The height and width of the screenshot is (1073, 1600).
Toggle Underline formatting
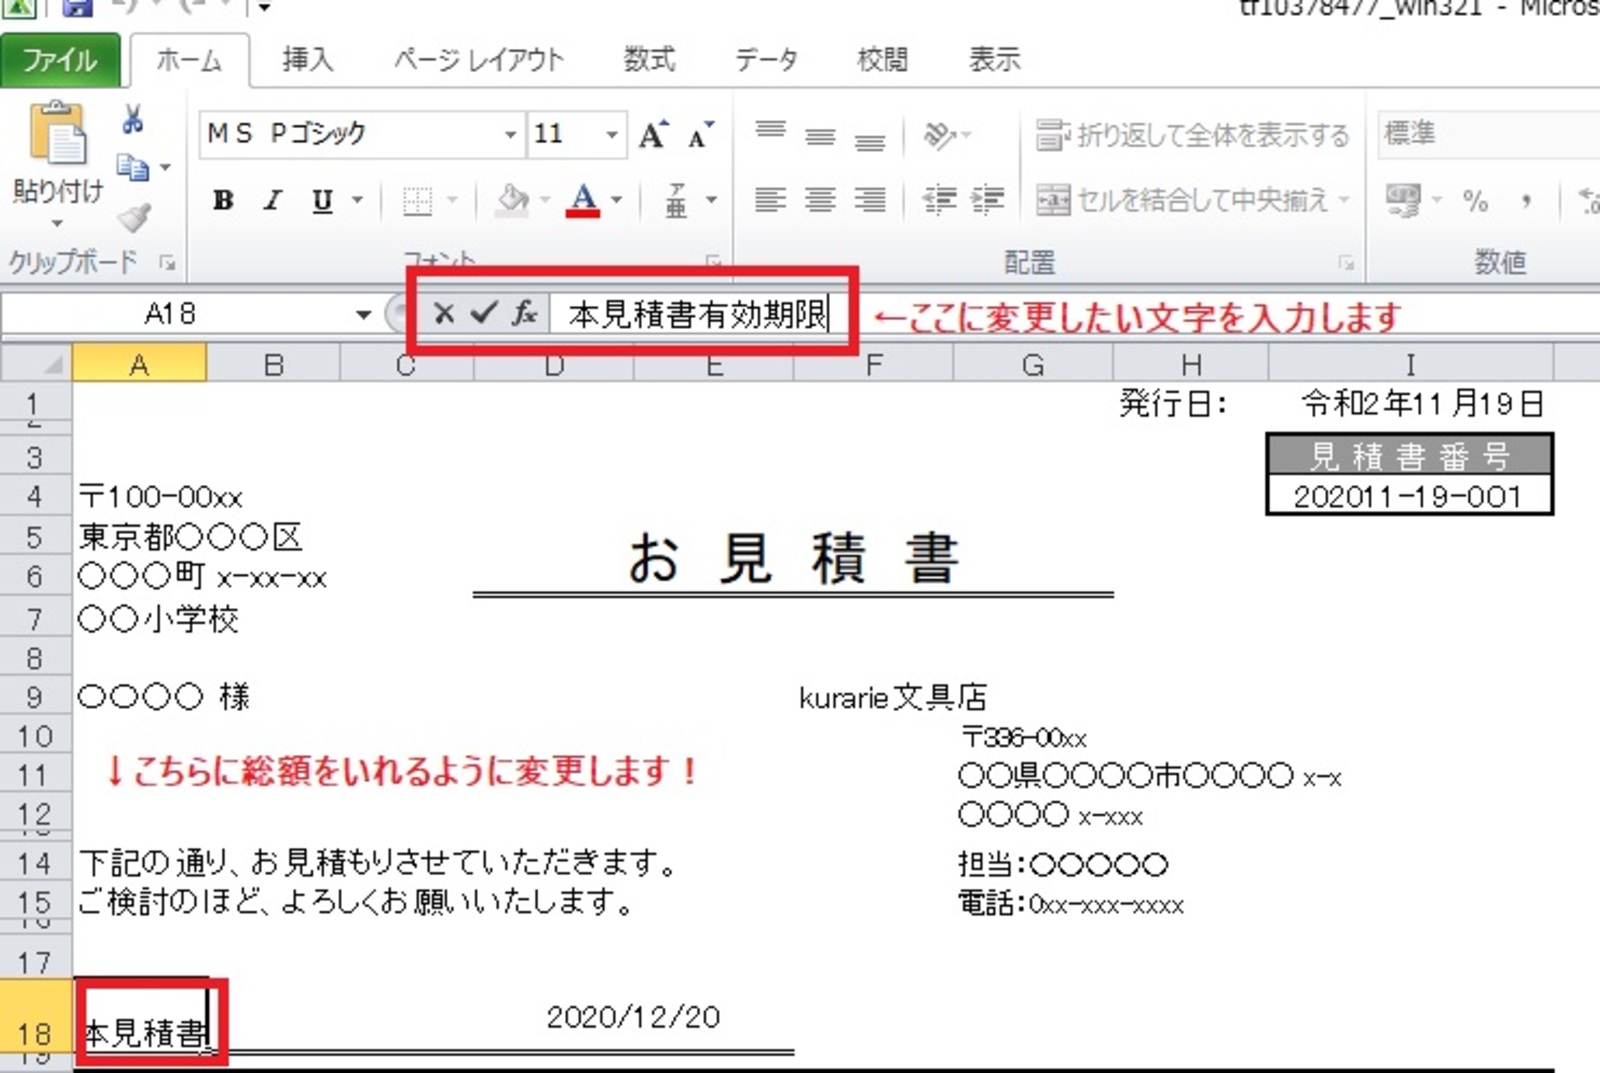click(x=321, y=200)
